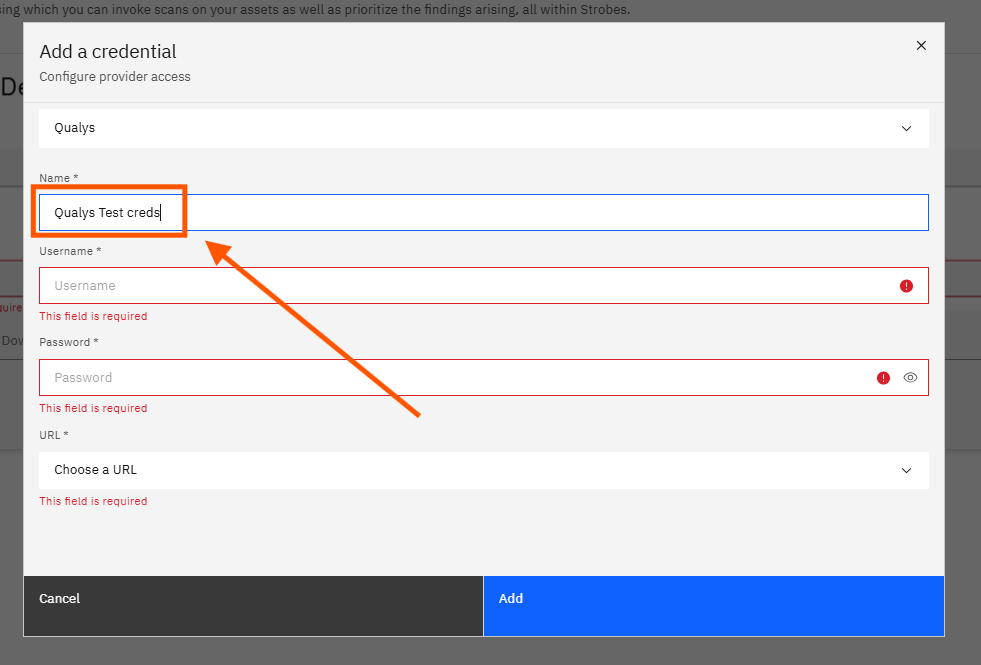981x665 pixels.
Task: Click the Username error warning icon
Action: (906, 286)
